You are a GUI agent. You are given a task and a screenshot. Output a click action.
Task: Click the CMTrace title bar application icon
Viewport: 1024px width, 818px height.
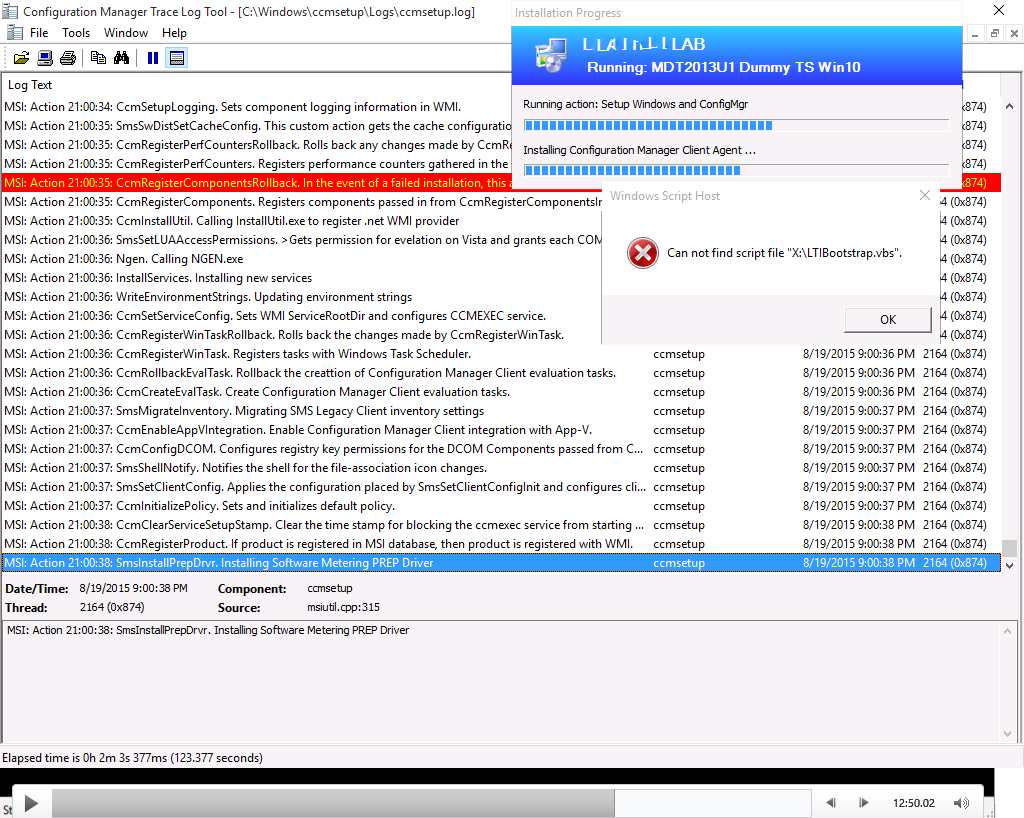(x=10, y=11)
